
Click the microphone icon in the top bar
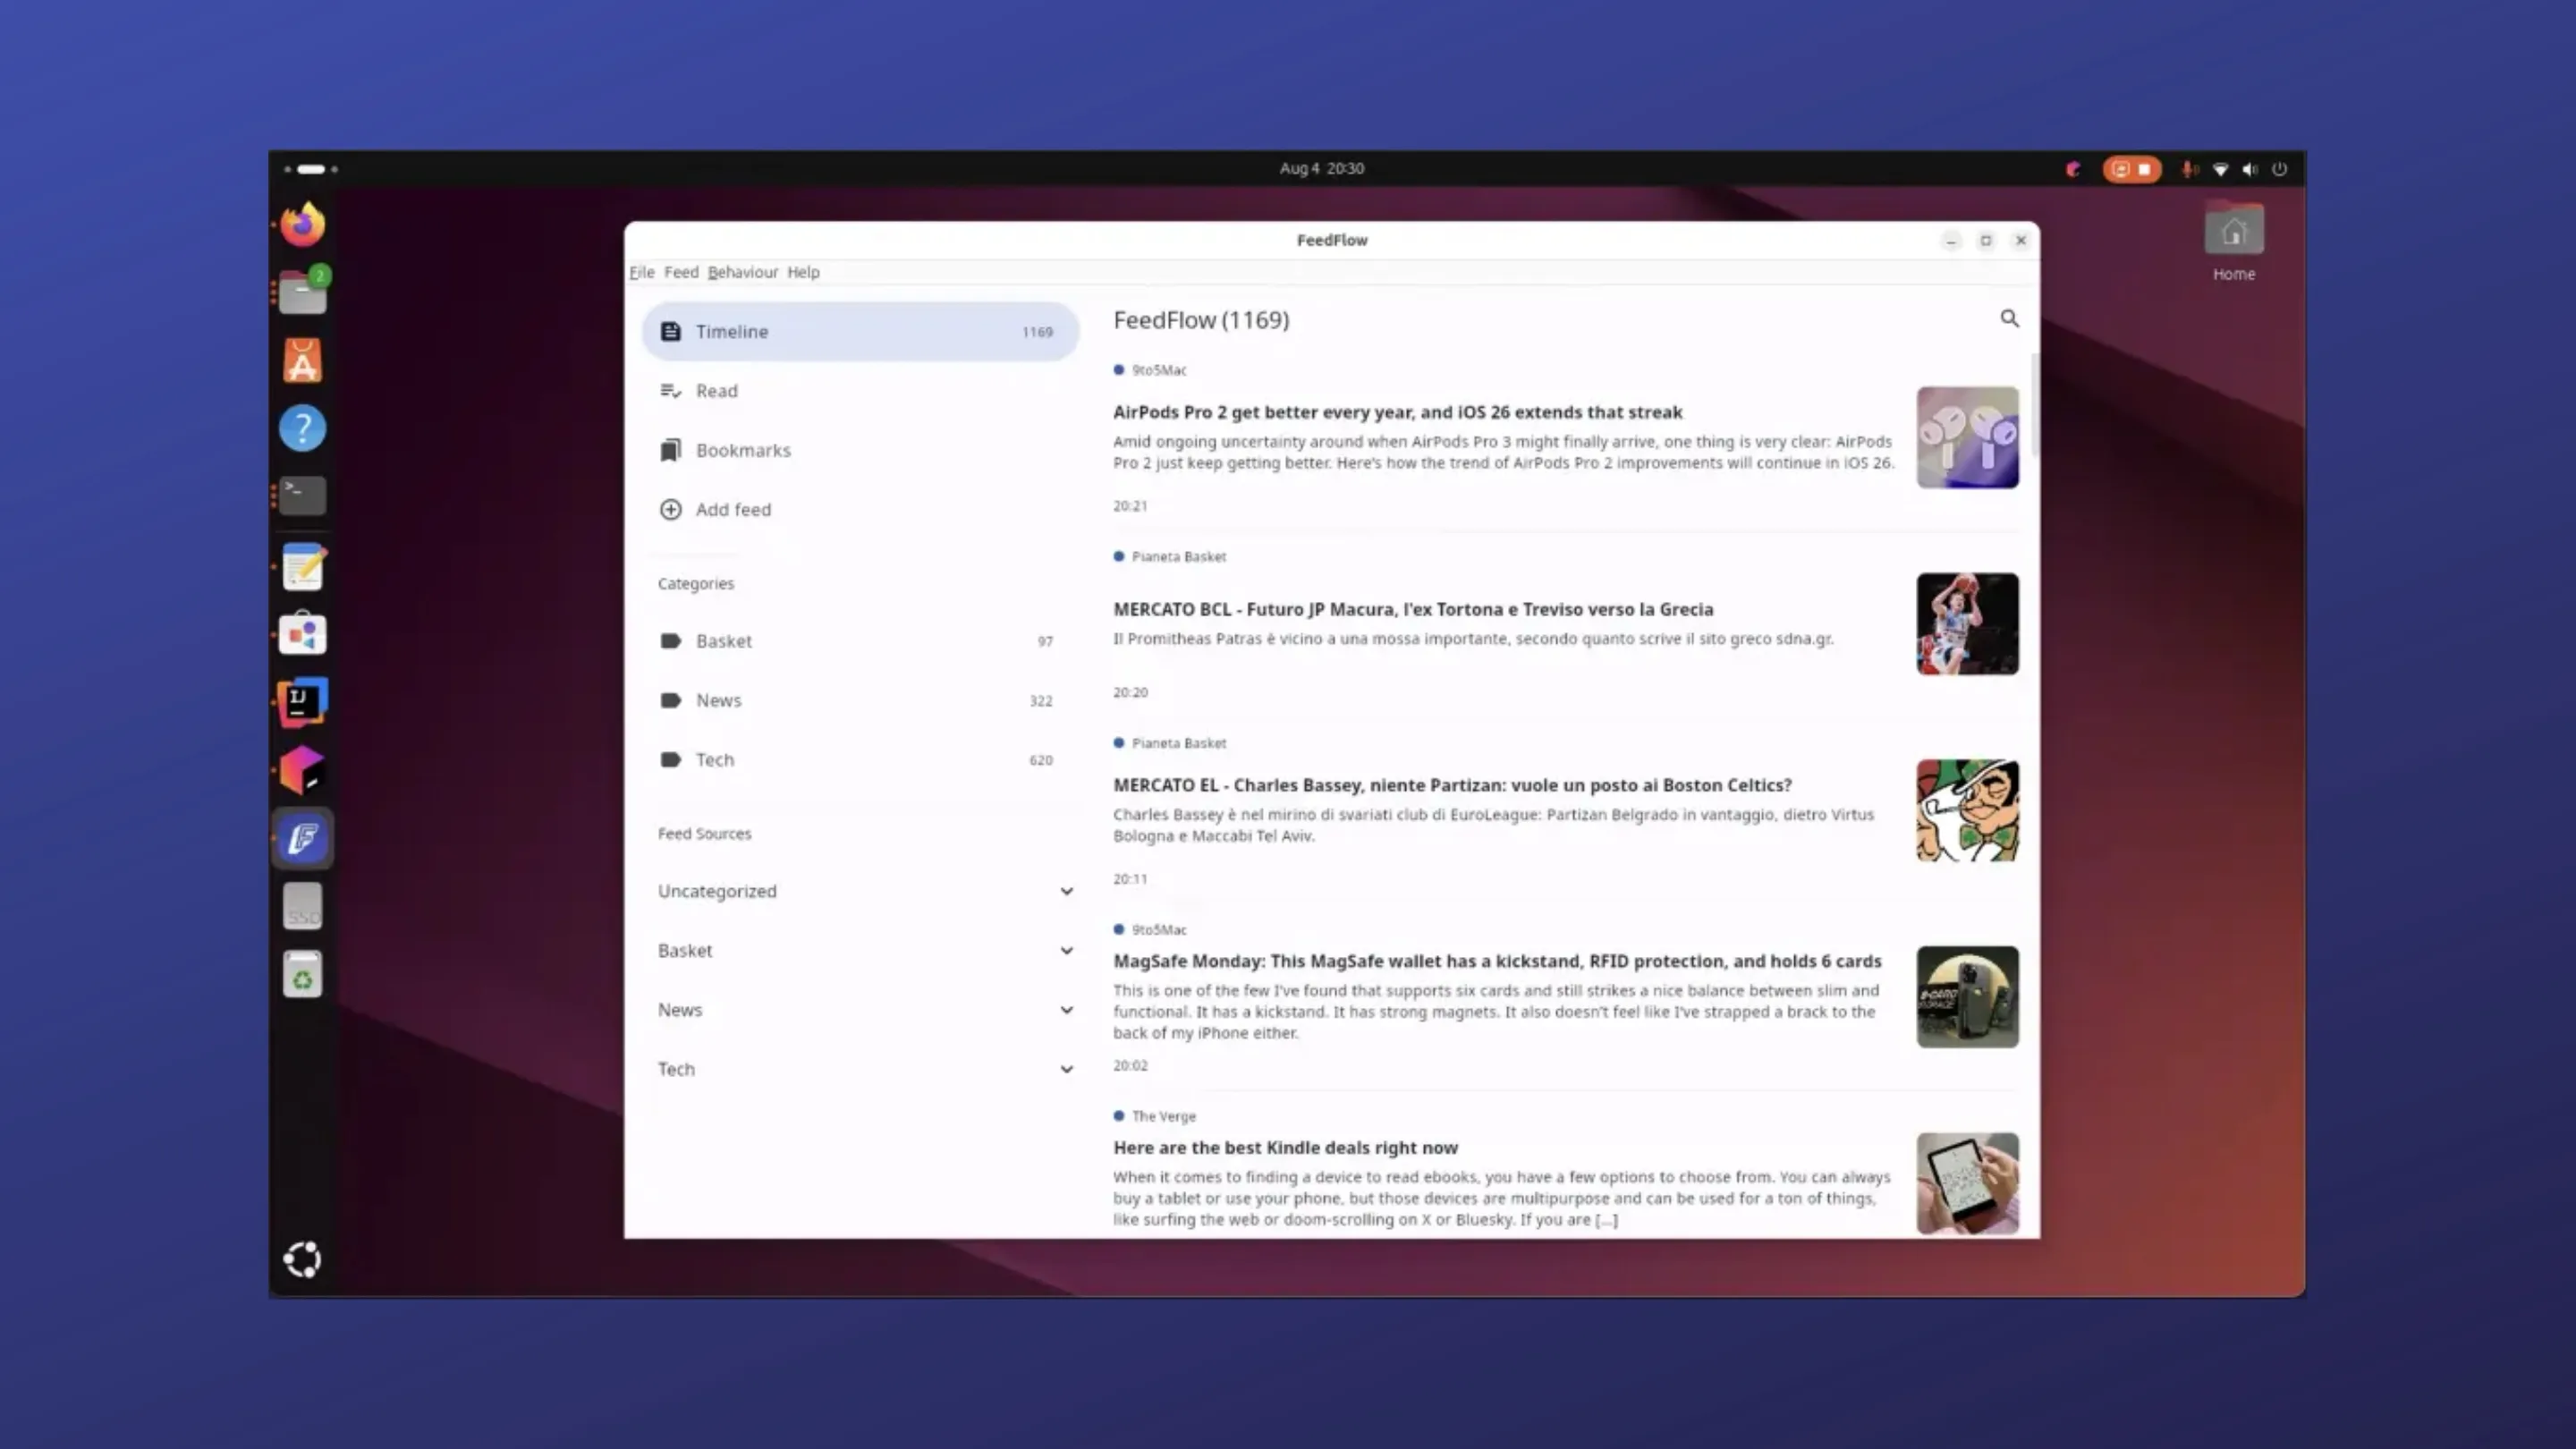pyautogui.click(x=2189, y=169)
